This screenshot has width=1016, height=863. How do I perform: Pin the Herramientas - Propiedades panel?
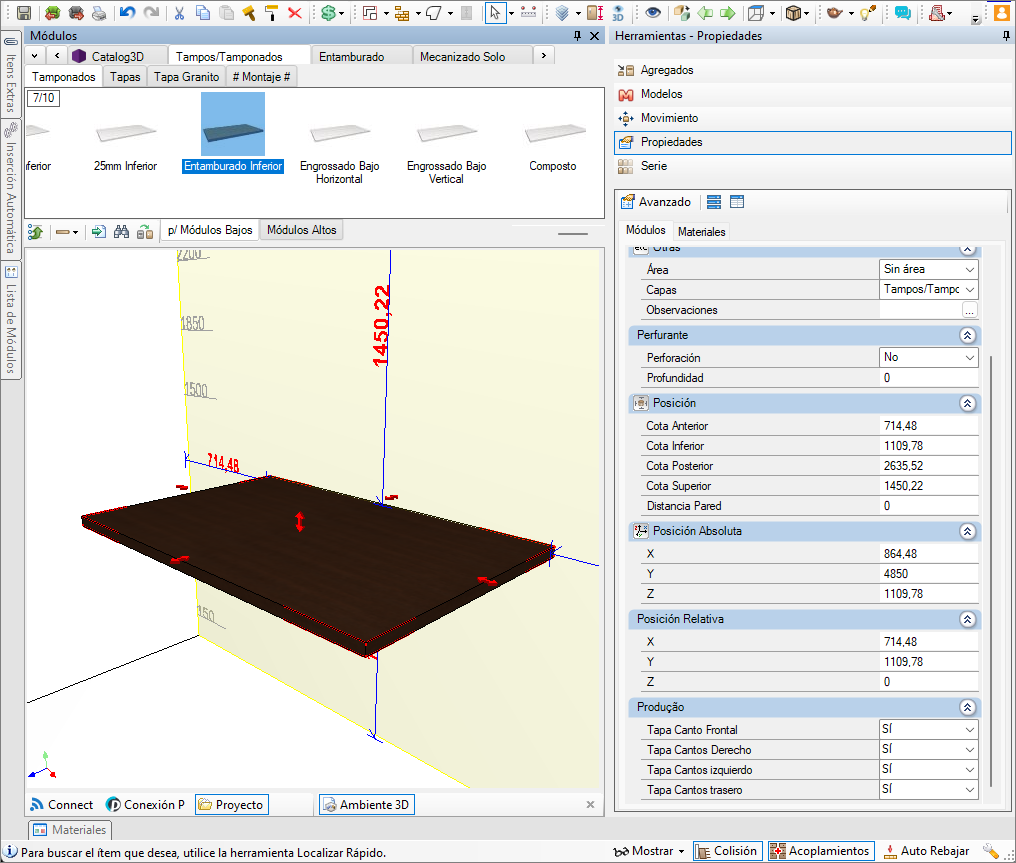point(1006,36)
